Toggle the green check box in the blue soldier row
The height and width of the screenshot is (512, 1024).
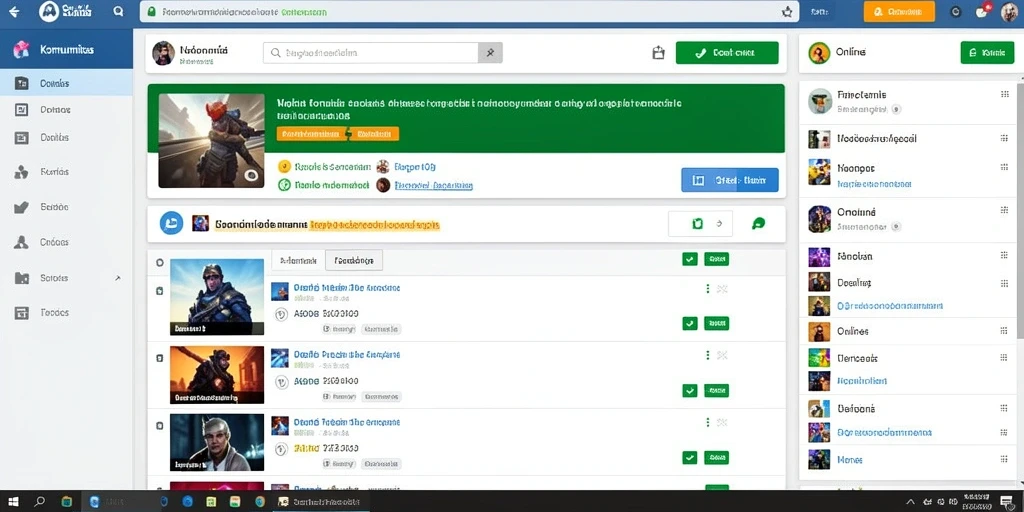coord(690,323)
